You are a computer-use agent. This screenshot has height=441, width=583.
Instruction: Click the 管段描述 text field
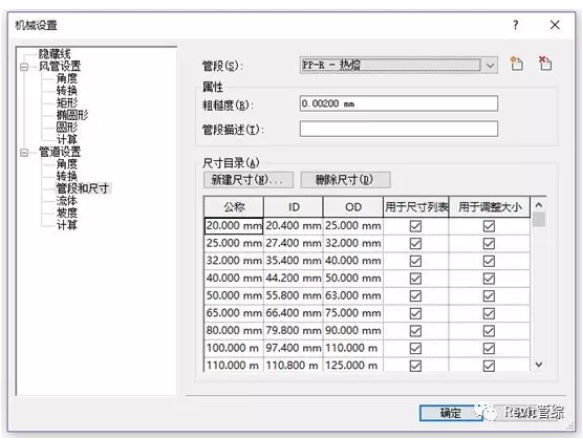point(399,129)
